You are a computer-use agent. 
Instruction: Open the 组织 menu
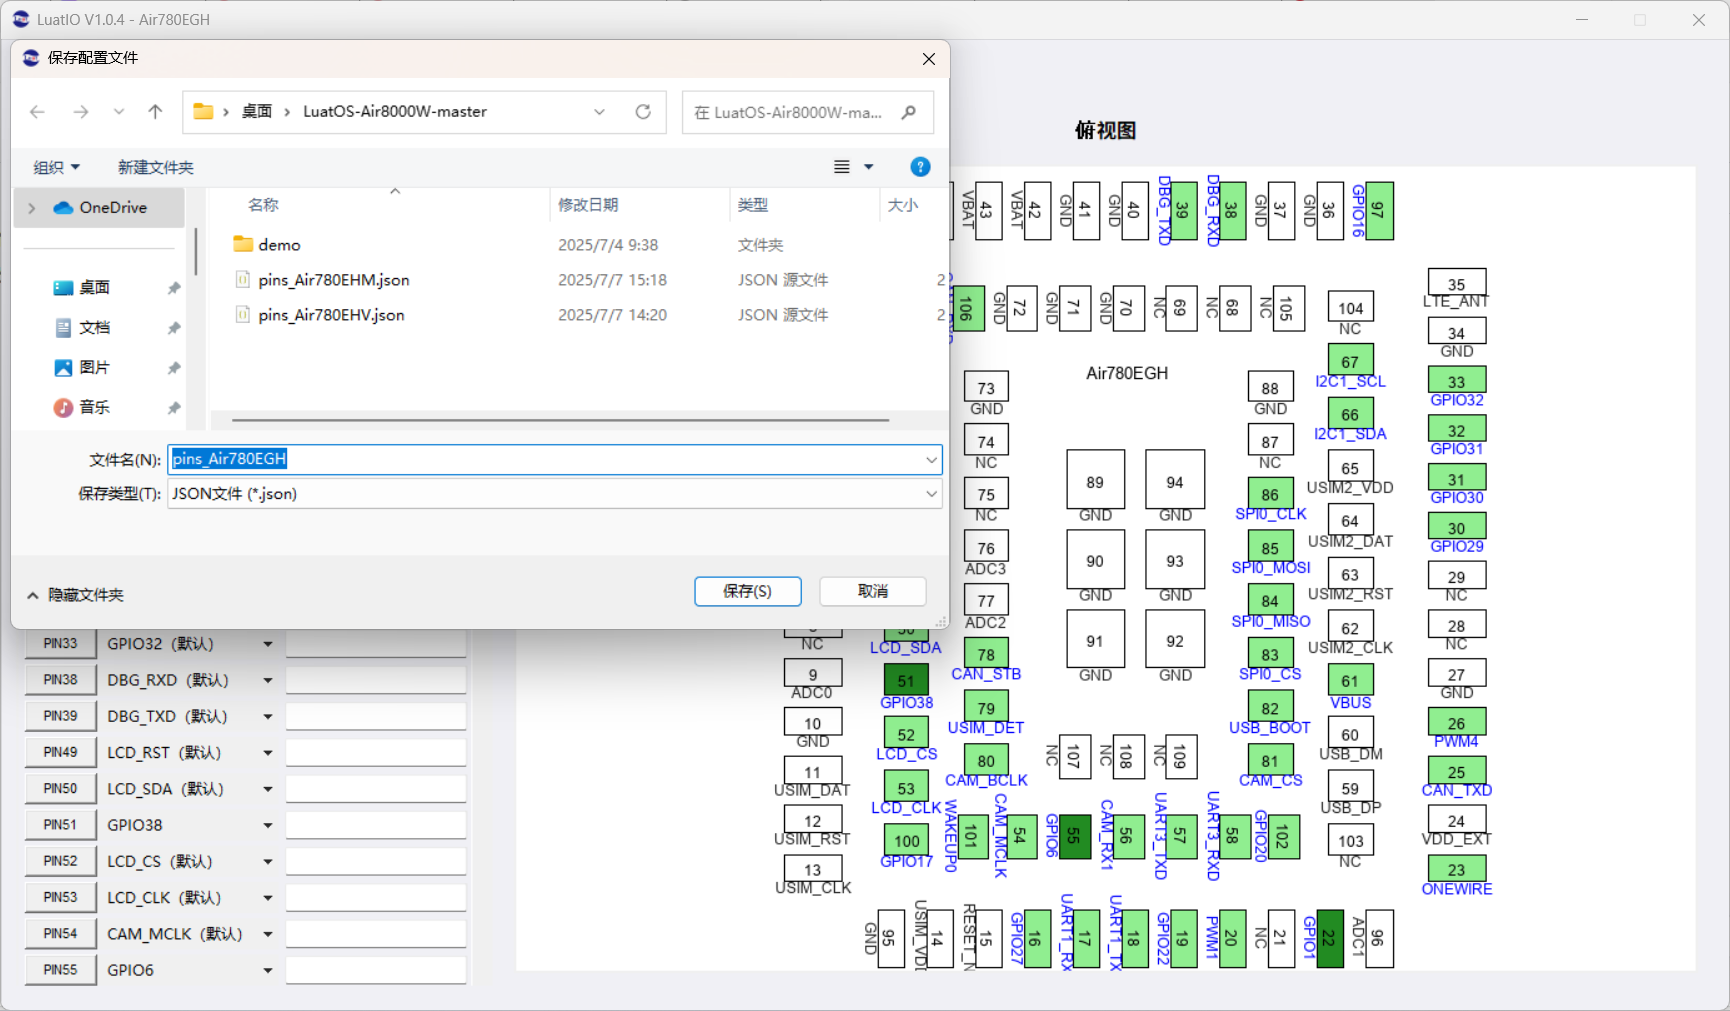click(x=56, y=167)
